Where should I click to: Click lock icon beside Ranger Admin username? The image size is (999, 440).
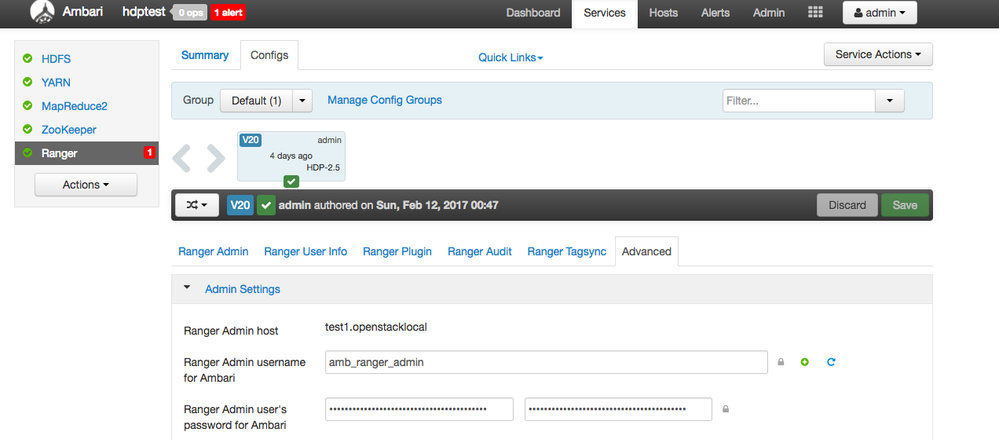tap(781, 362)
